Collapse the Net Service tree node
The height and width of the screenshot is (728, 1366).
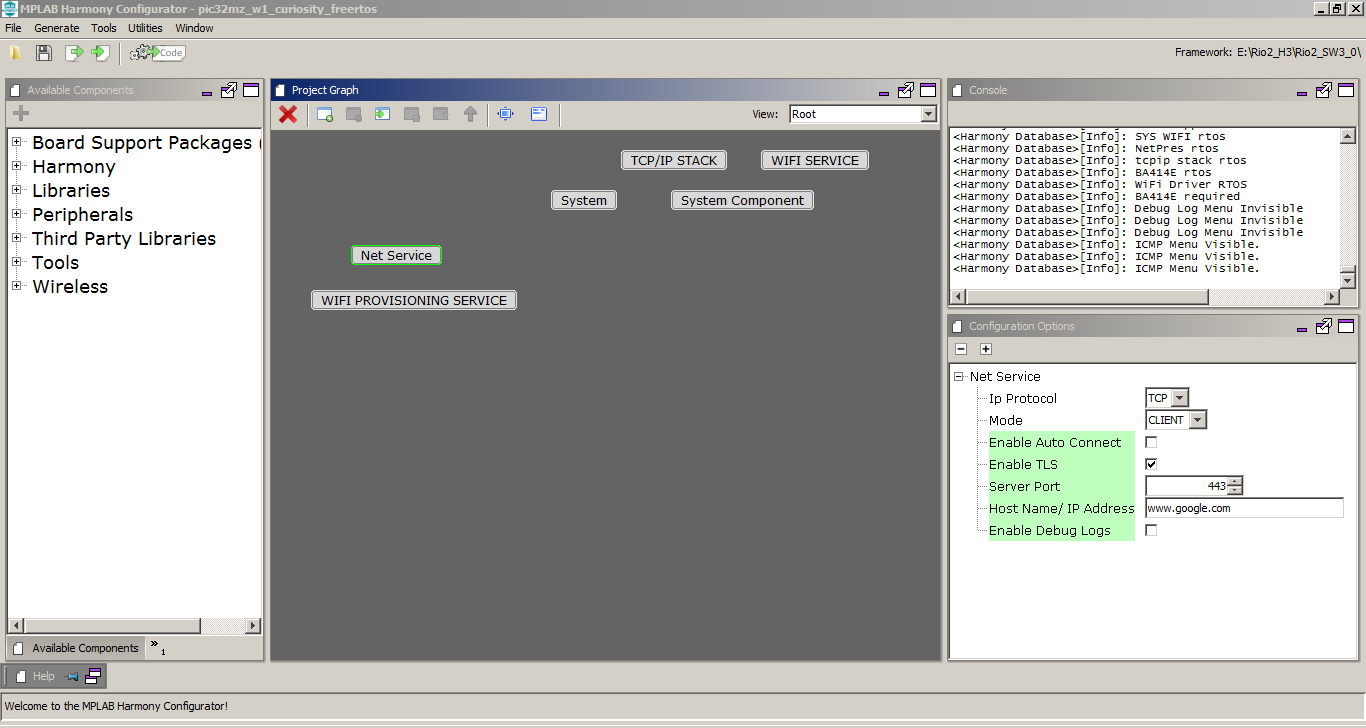coord(959,377)
